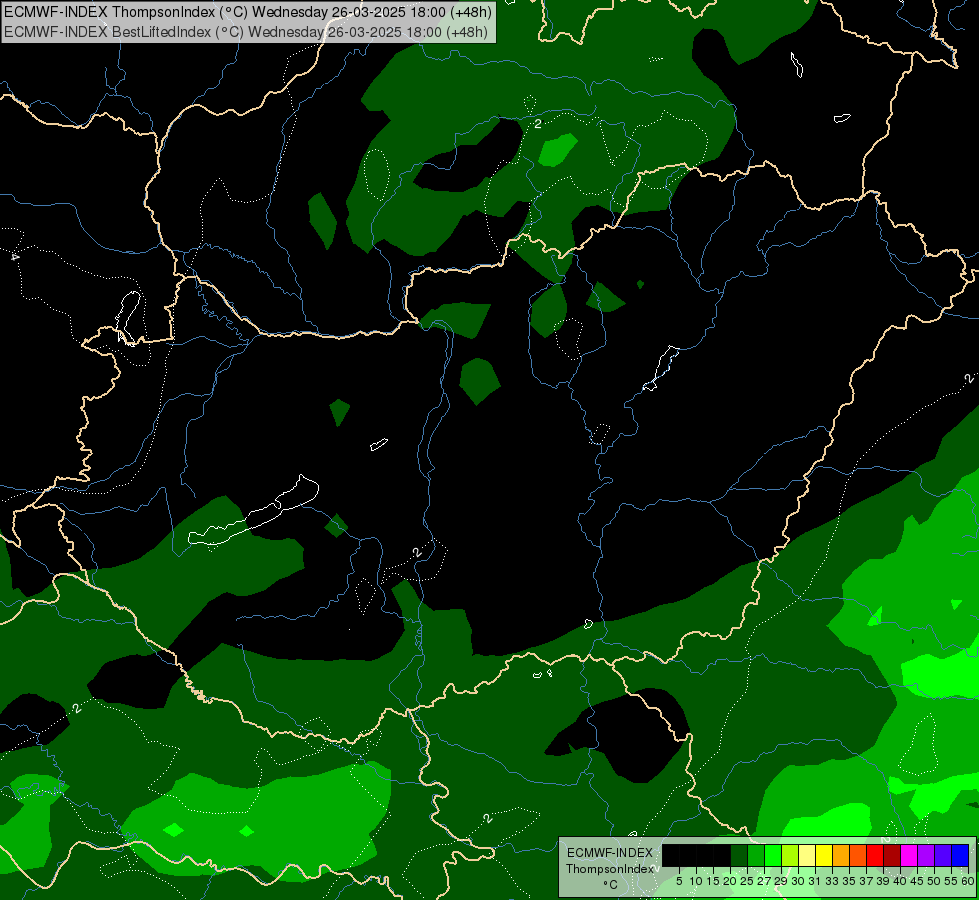Screen dimensions: 979x900
Task: Click the legend tick value 60
Action: point(968,881)
